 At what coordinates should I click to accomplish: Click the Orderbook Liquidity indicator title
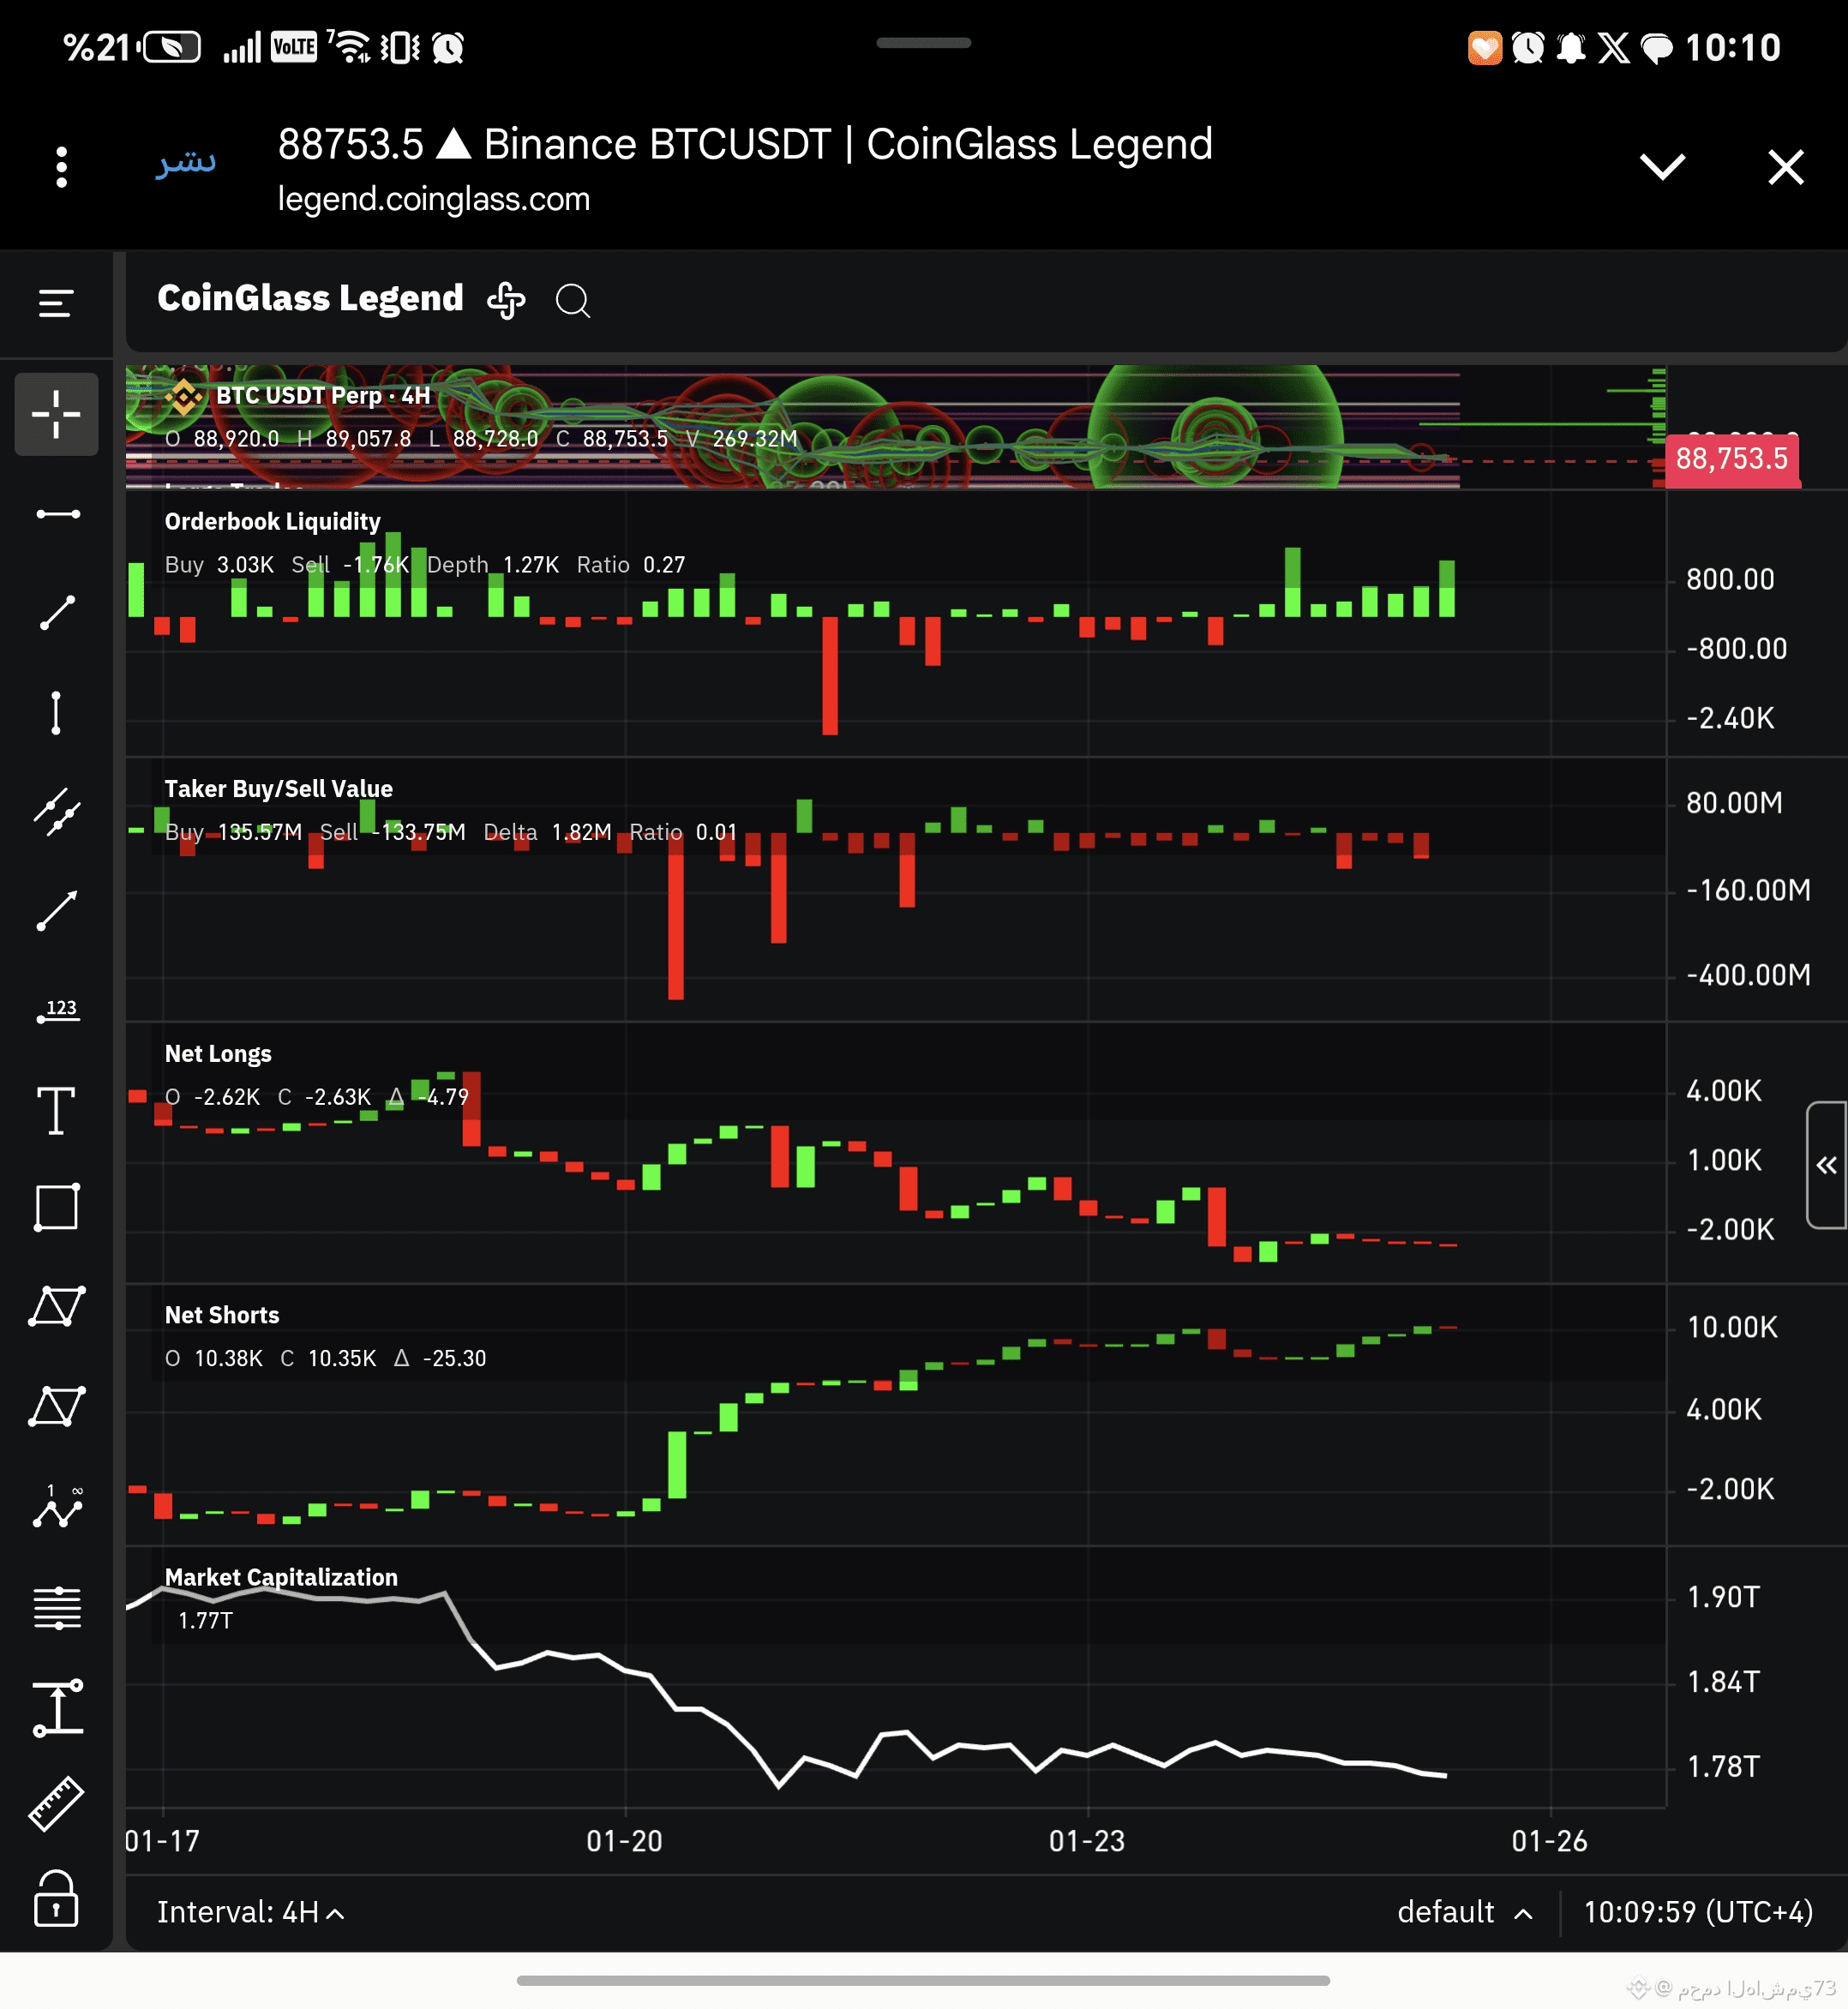click(272, 522)
